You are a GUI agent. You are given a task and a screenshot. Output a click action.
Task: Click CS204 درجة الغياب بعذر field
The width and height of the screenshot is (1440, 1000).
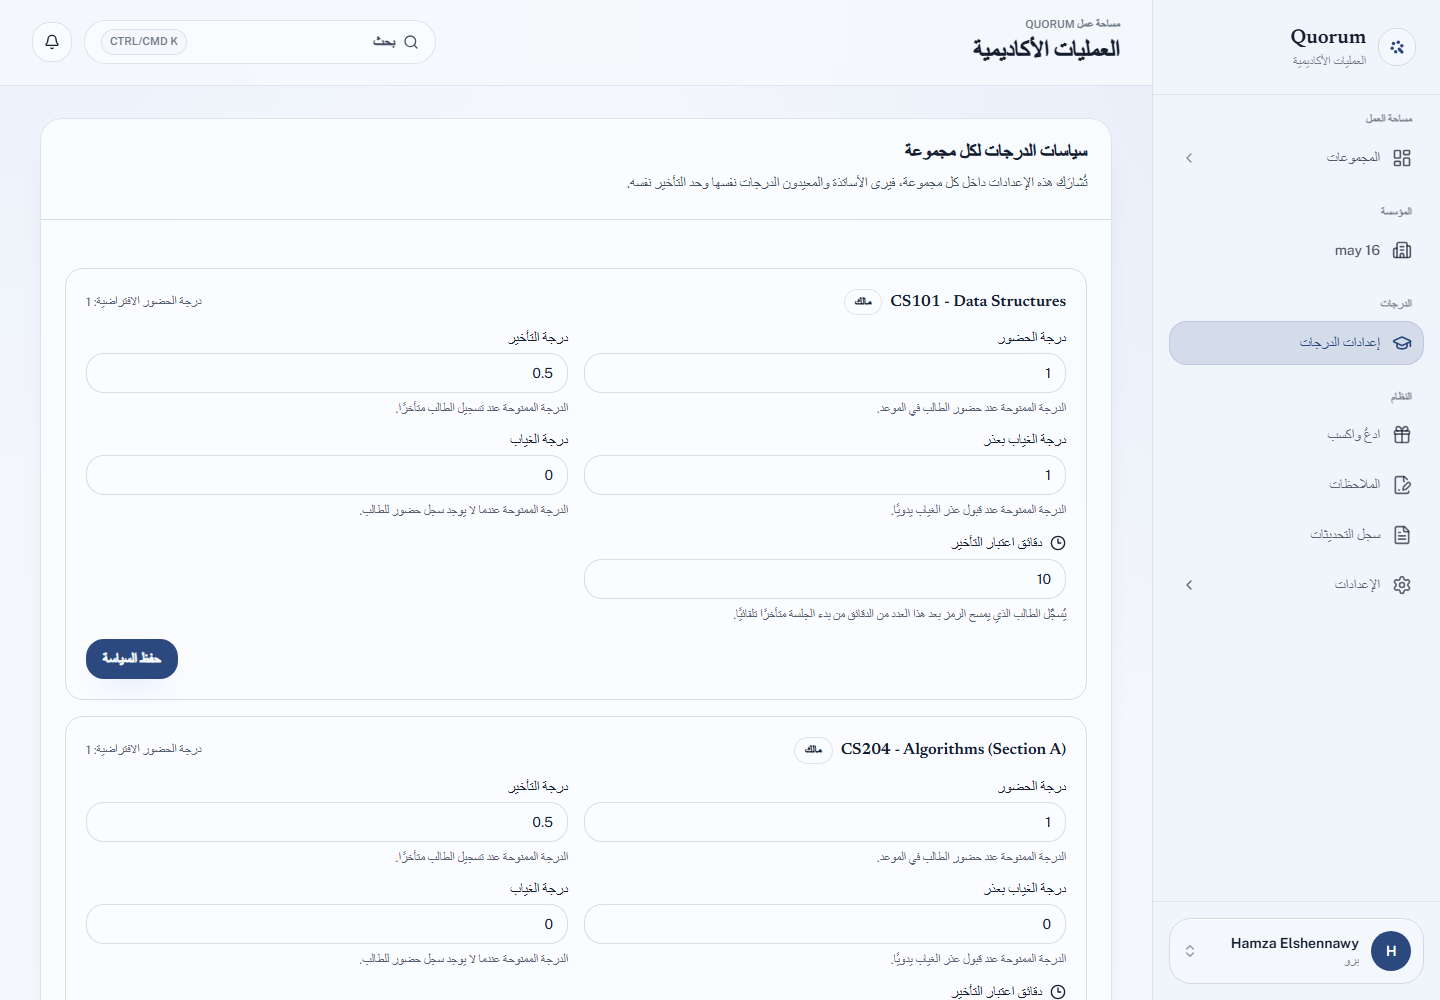point(825,924)
